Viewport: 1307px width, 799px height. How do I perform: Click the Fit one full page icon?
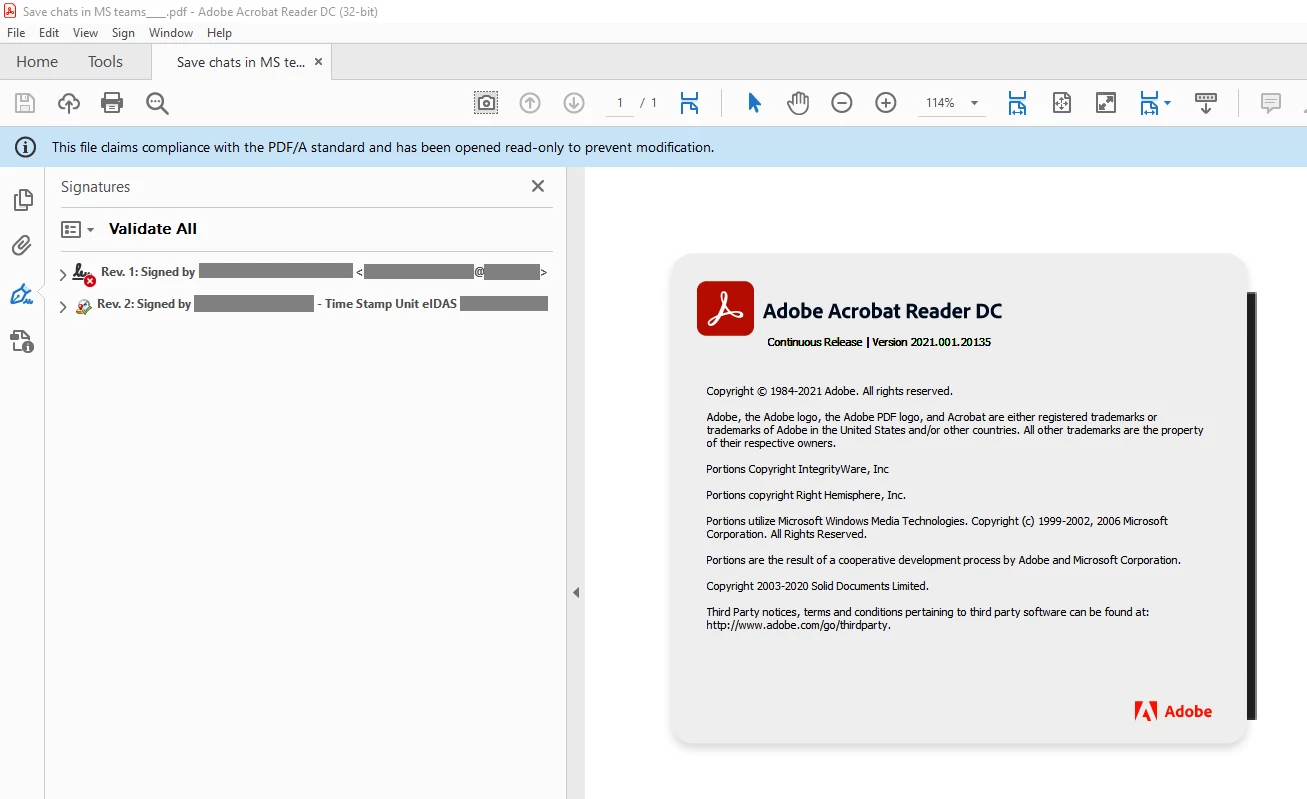click(1062, 102)
